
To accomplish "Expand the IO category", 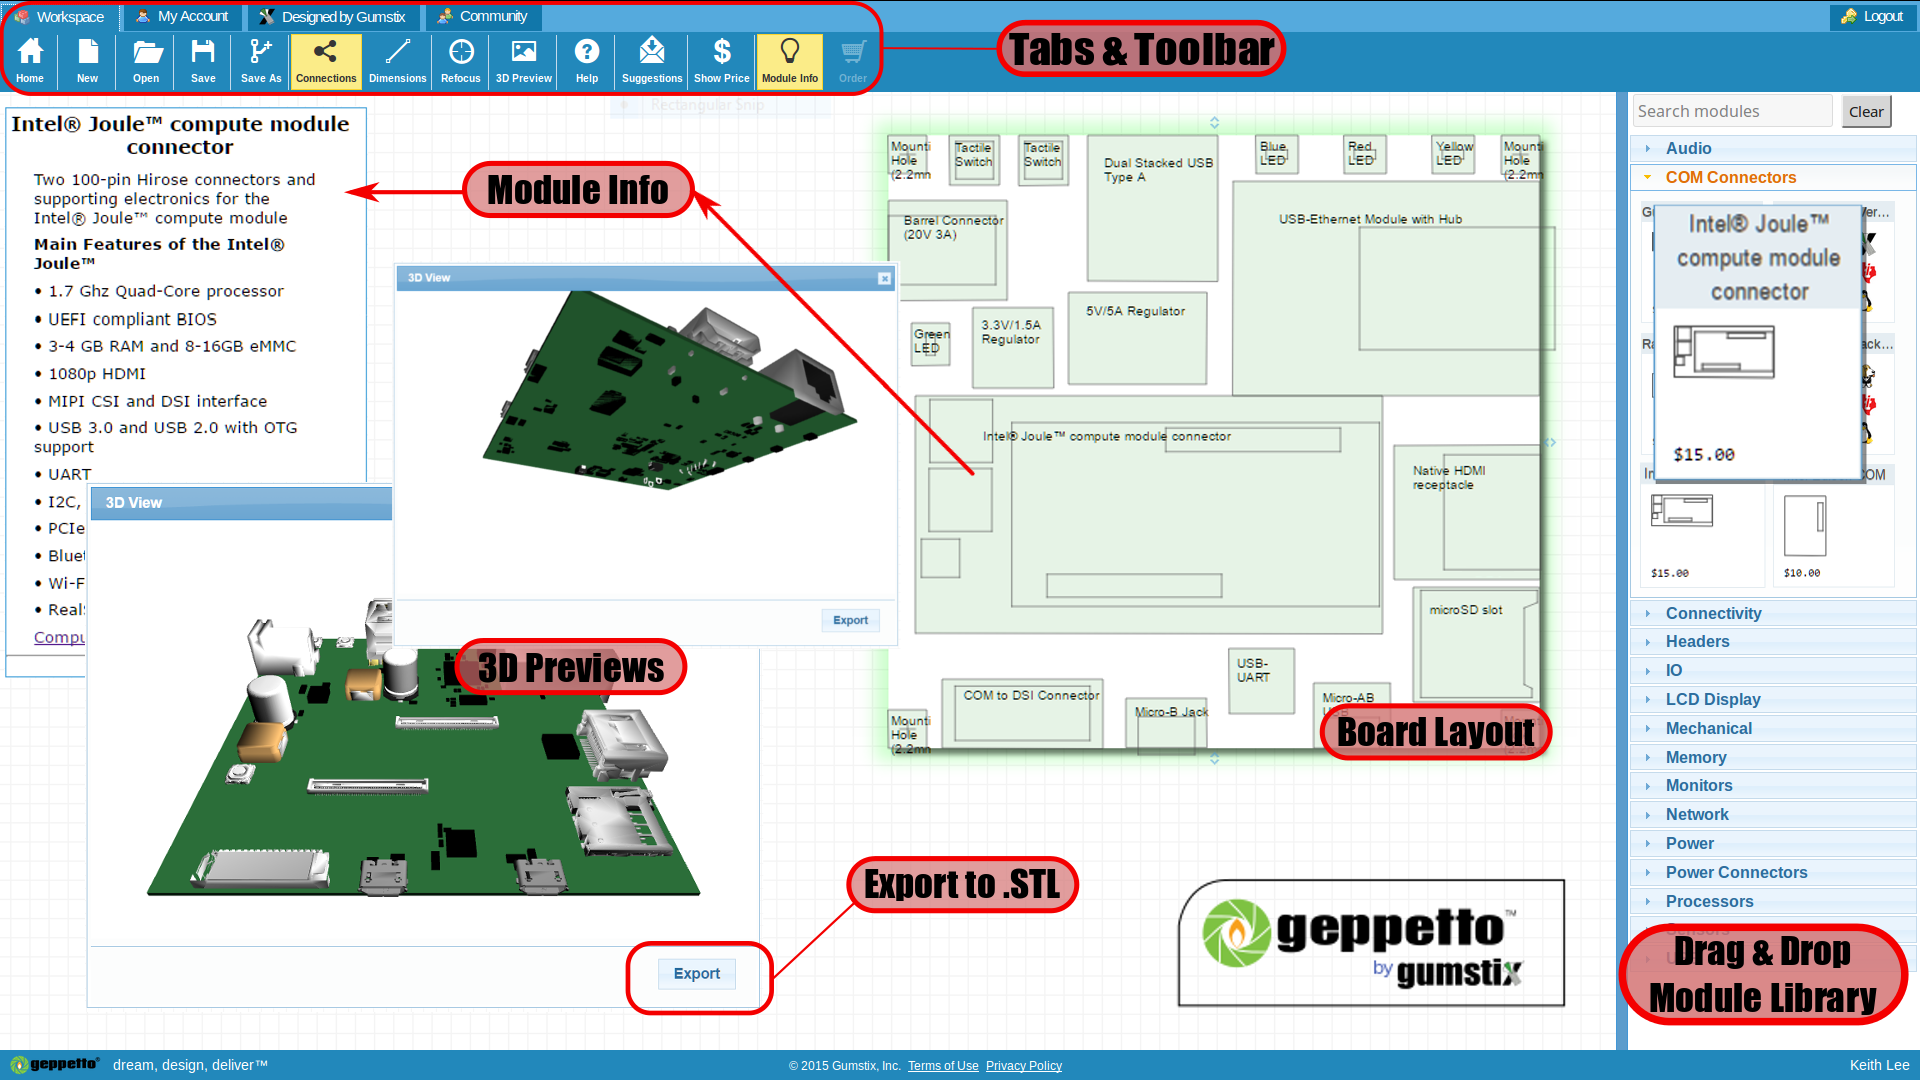I will click(1772, 670).
